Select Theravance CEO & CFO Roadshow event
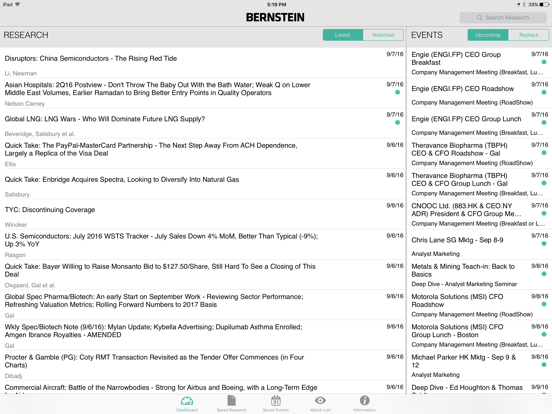 [479, 154]
